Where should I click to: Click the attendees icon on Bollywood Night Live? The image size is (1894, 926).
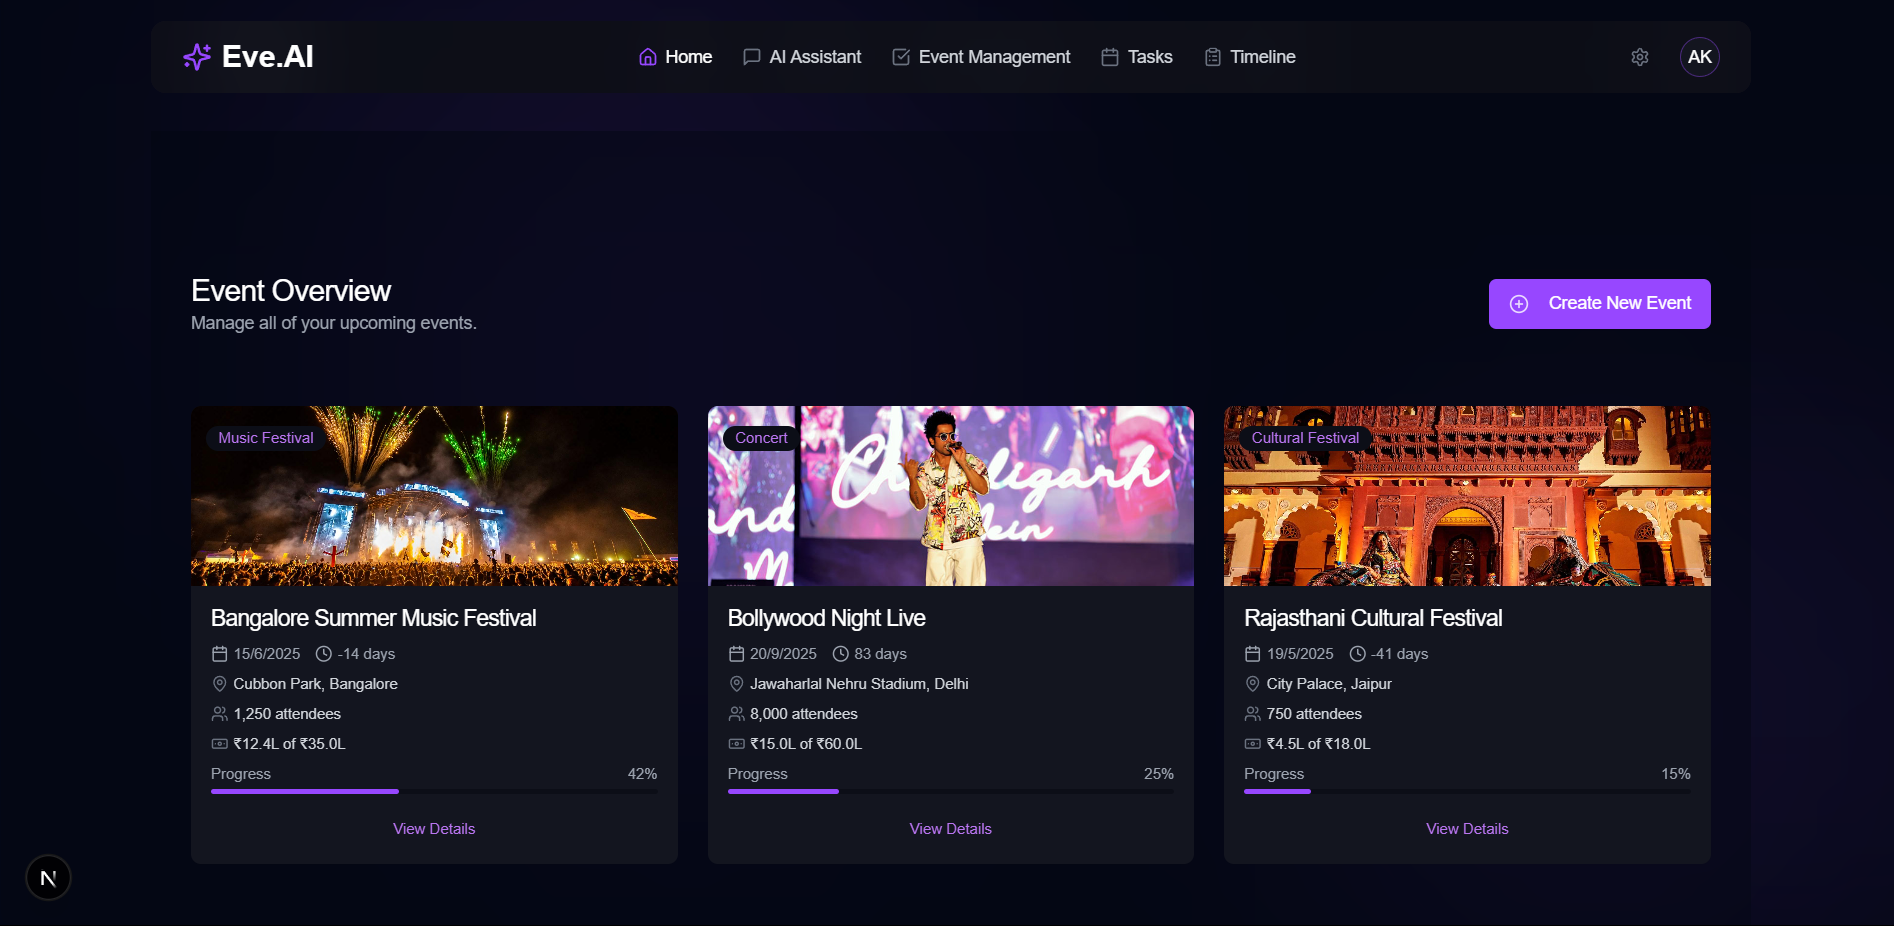(736, 714)
